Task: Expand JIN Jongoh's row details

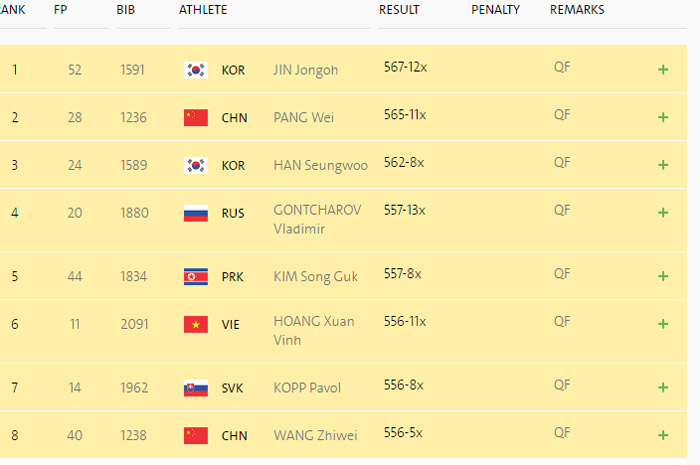Action: point(662,70)
